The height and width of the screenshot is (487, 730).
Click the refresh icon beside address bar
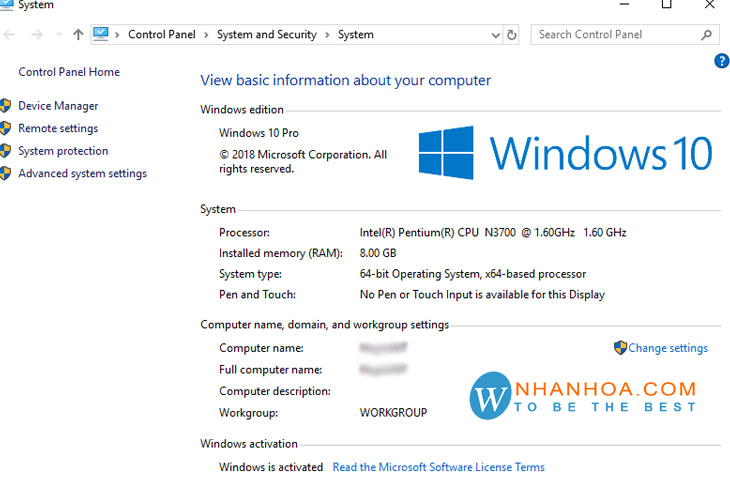pyautogui.click(x=511, y=35)
